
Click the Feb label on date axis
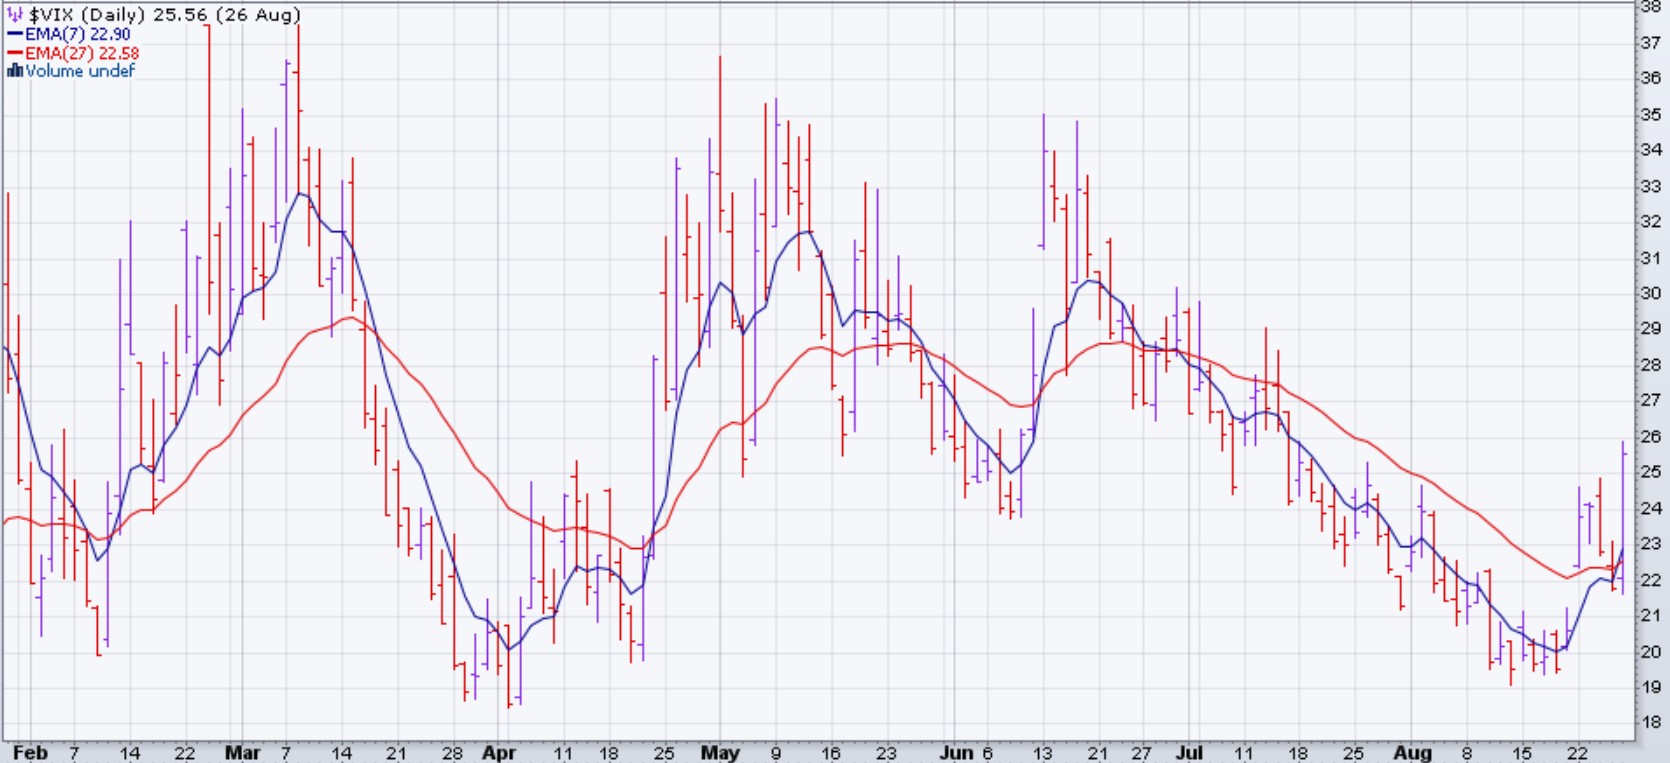tap(30, 752)
